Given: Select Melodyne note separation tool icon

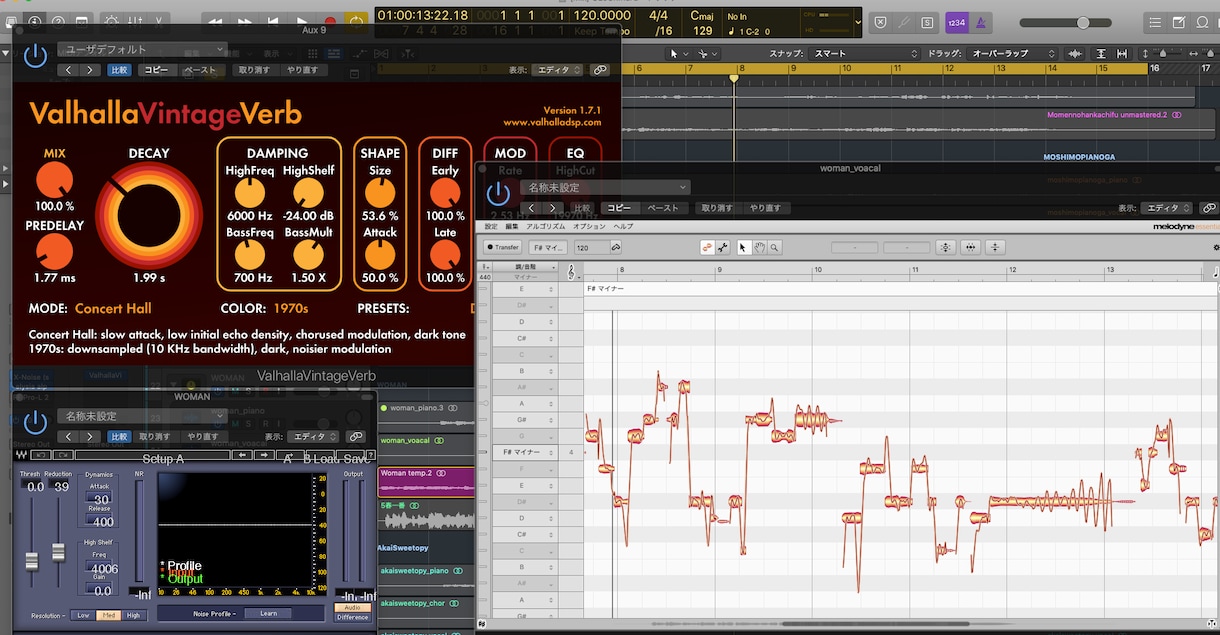Looking at the screenshot, I should [722, 247].
